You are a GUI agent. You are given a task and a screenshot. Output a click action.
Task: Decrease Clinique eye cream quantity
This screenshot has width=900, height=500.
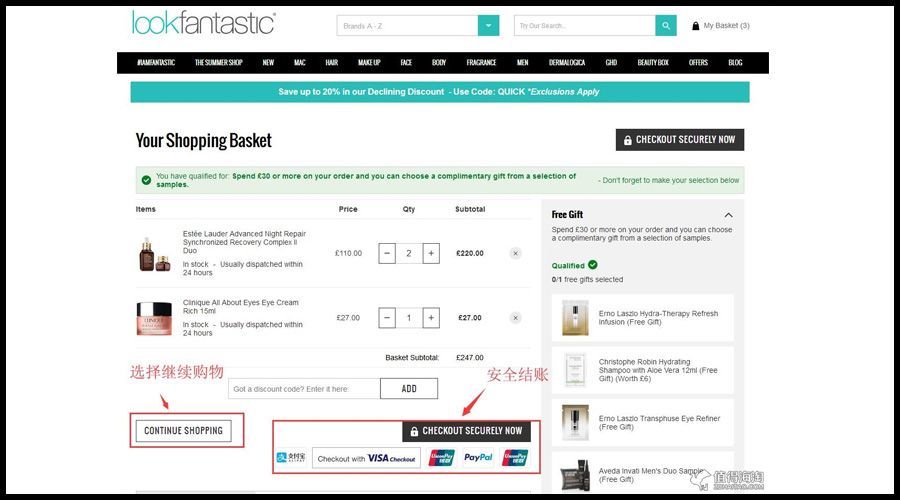click(x=387, y=318)
